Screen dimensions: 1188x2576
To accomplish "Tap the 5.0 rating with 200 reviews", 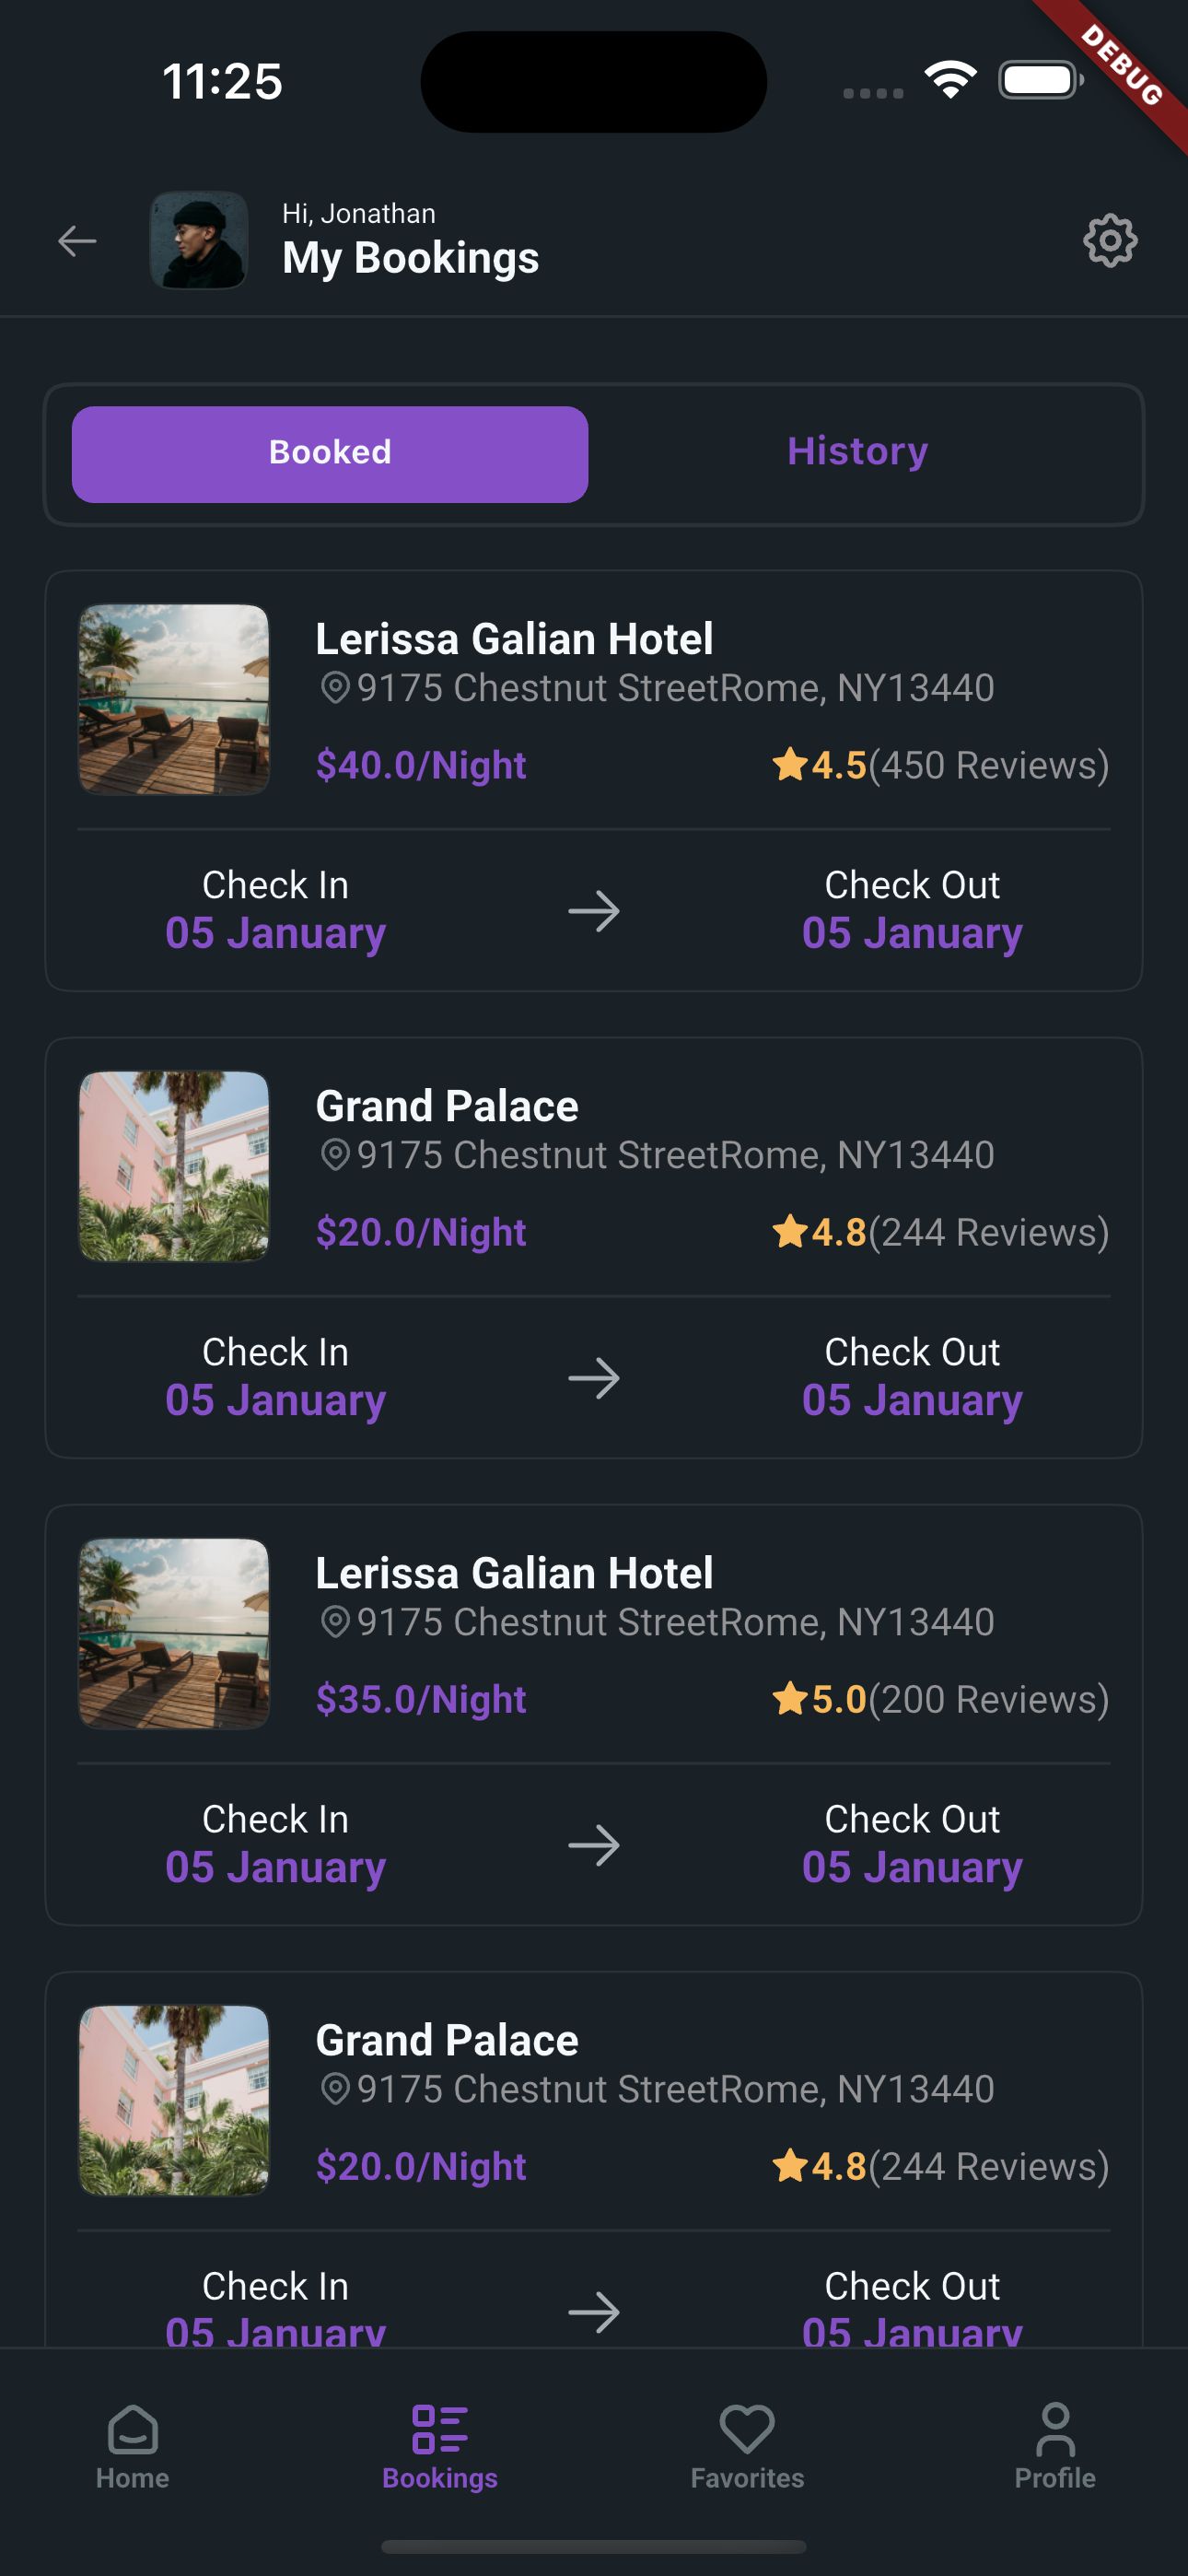I will (x=940, y=1699).
